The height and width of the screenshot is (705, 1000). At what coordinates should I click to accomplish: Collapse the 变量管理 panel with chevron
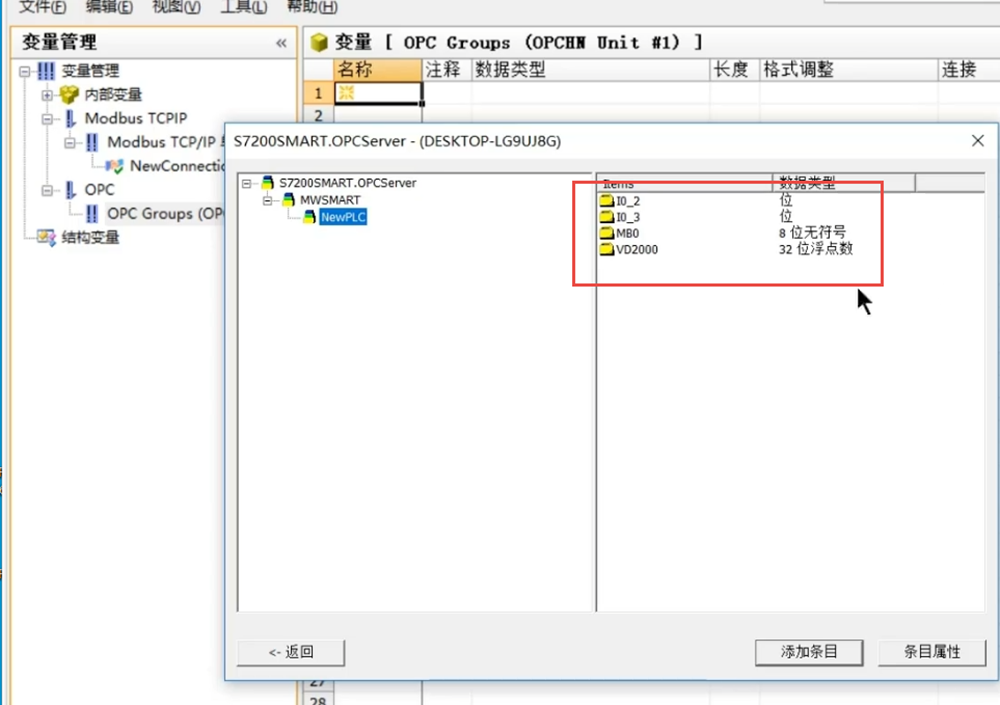pyautogui.click(x=281, y=43)
